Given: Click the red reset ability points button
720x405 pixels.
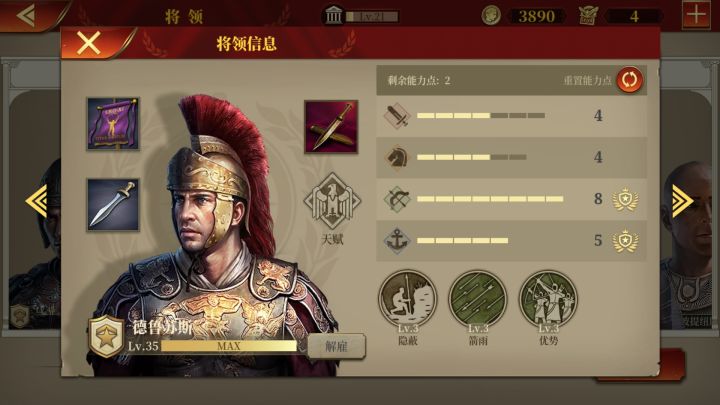Looking at the screenshot, I should [630, 80].
